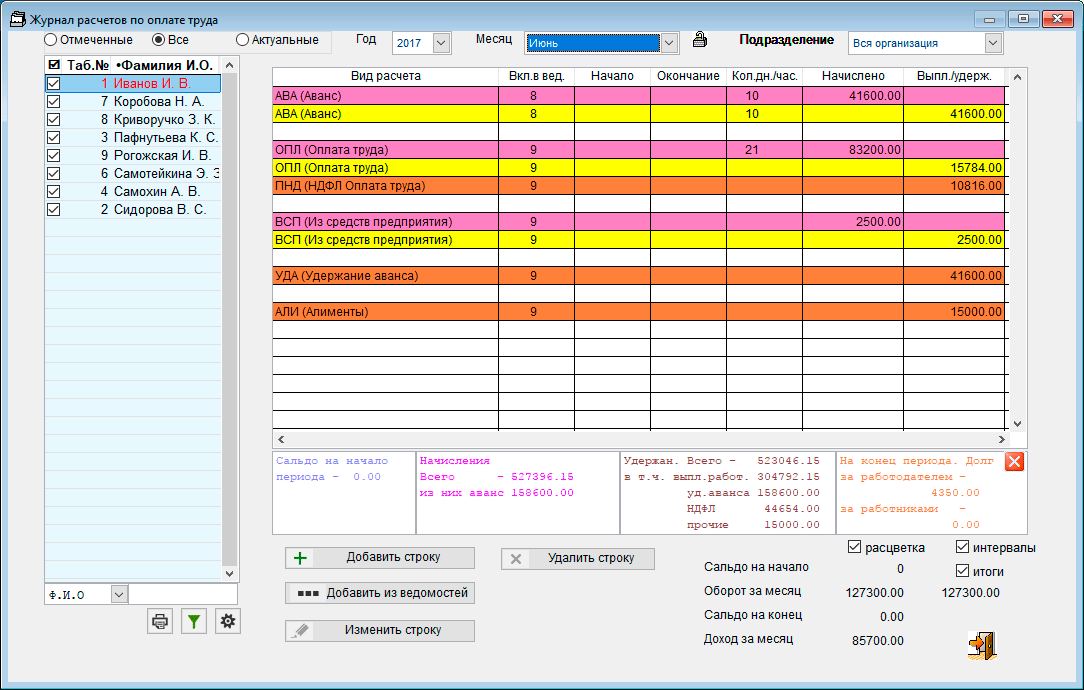Select the ПНД (НДФЛ Оплата труда) row
Viewport: 1084px width, 690px height.
[x=639, y=186]
